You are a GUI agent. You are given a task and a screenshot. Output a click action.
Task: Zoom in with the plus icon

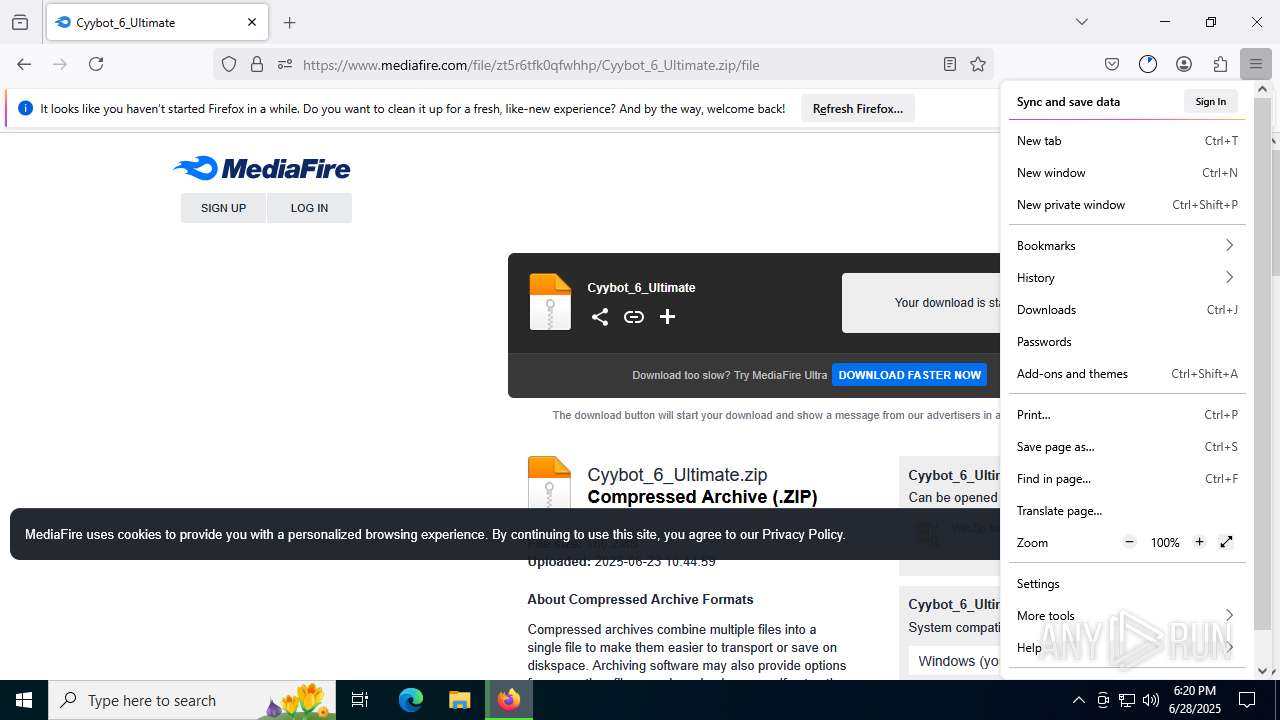pos(1199,542)
